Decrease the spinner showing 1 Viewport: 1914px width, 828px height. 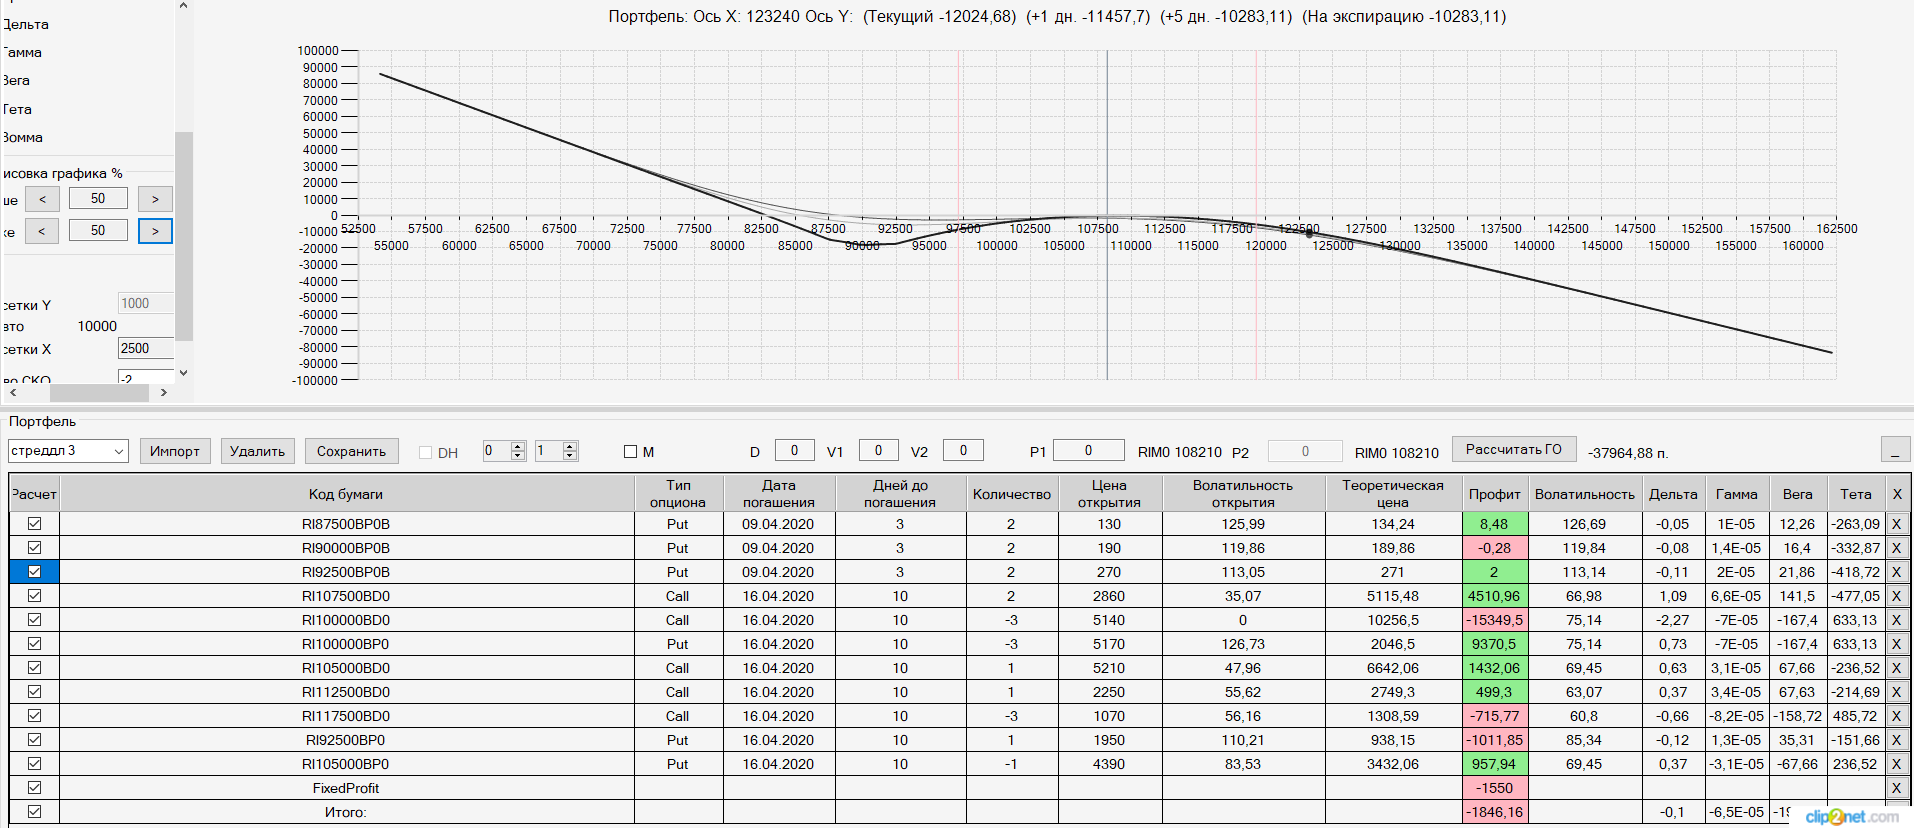(x=570, y=456)
